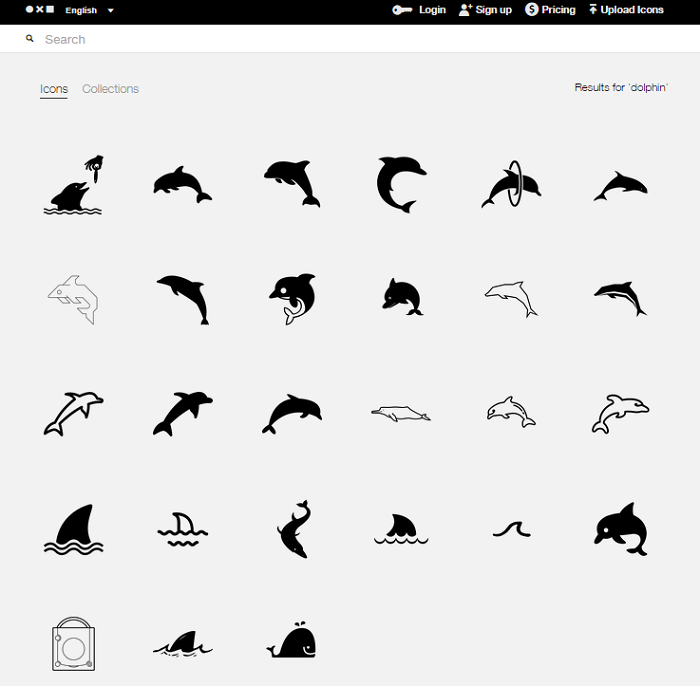Select the outlined leaping dolphin second-row icon
The height and width of the screenshot is (686, 700).
511,299
